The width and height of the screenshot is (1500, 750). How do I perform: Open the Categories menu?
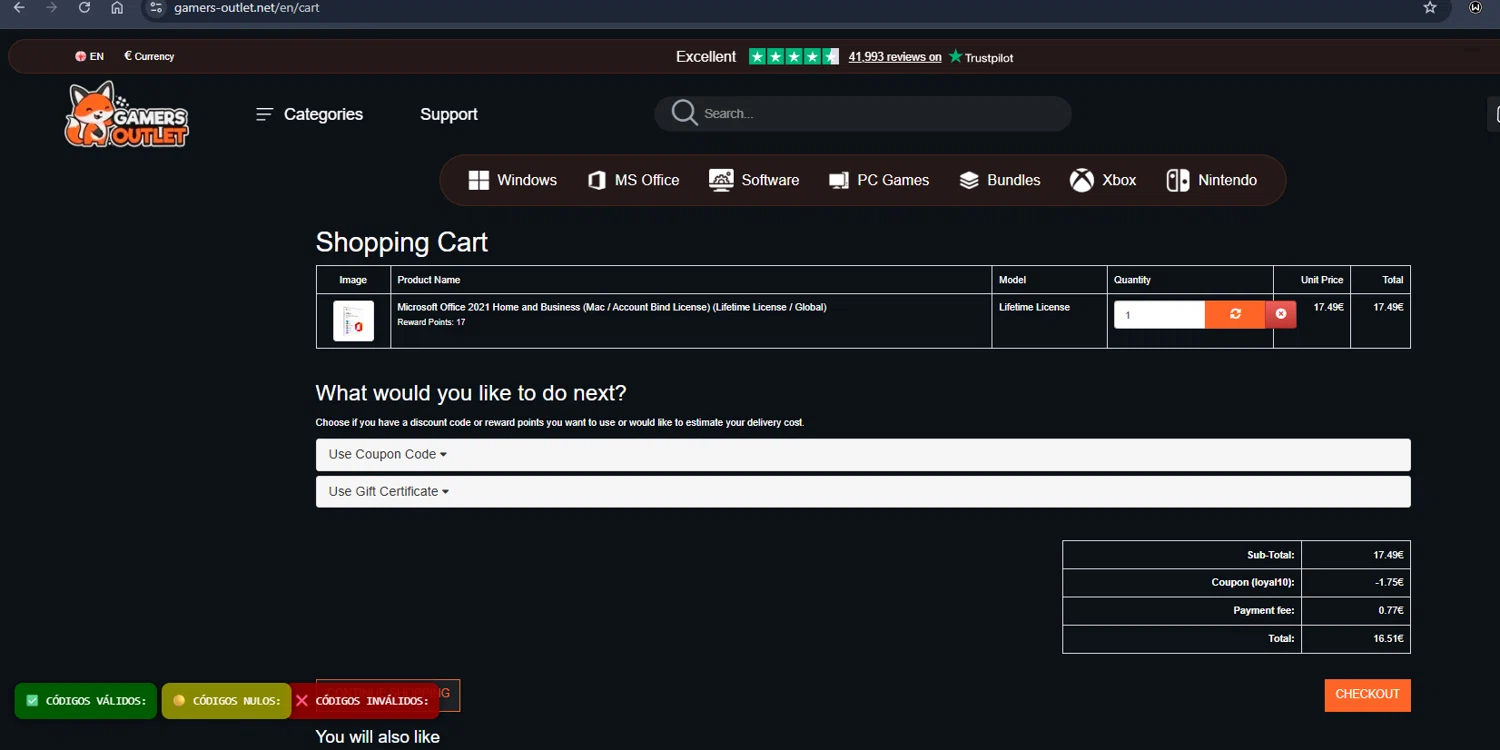click(x=309, y=114)
